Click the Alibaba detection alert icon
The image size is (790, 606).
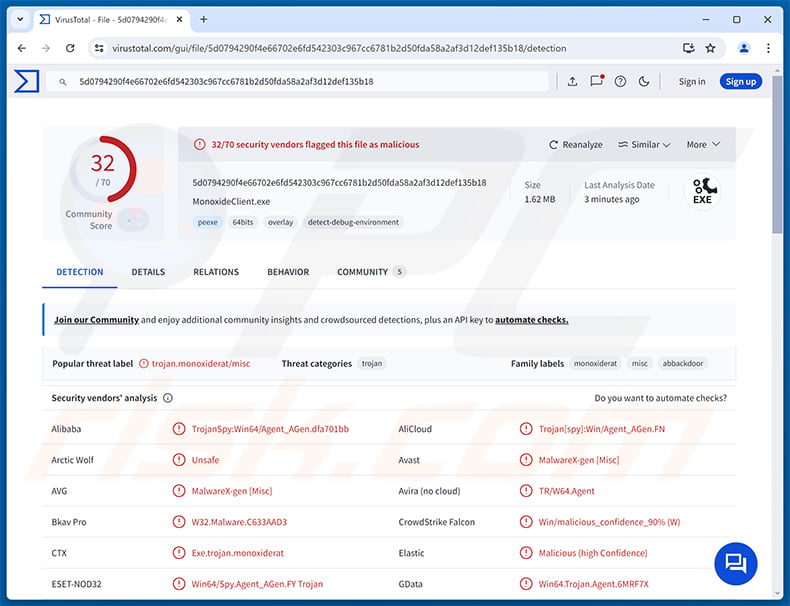coord(179,429)
